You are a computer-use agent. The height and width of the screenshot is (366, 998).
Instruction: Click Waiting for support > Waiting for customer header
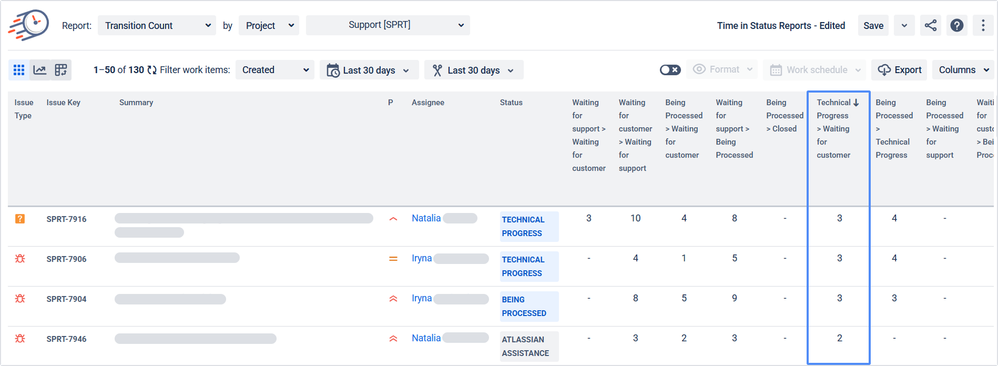pos(589,135)
